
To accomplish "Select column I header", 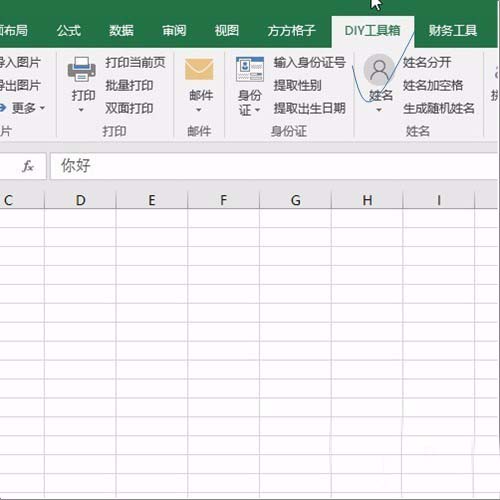I will (439, 200).
